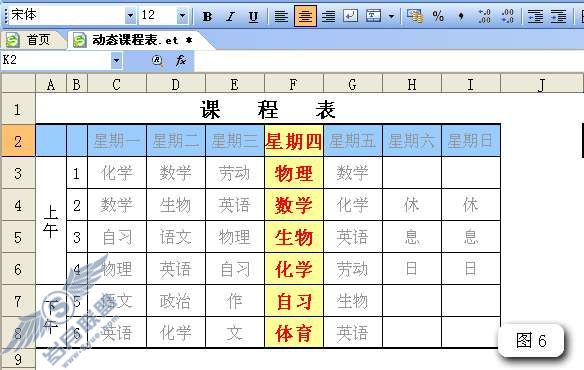This screenshot has width=584, height=370.
Task: Click the 星期日 header cell
Action: 471,141
